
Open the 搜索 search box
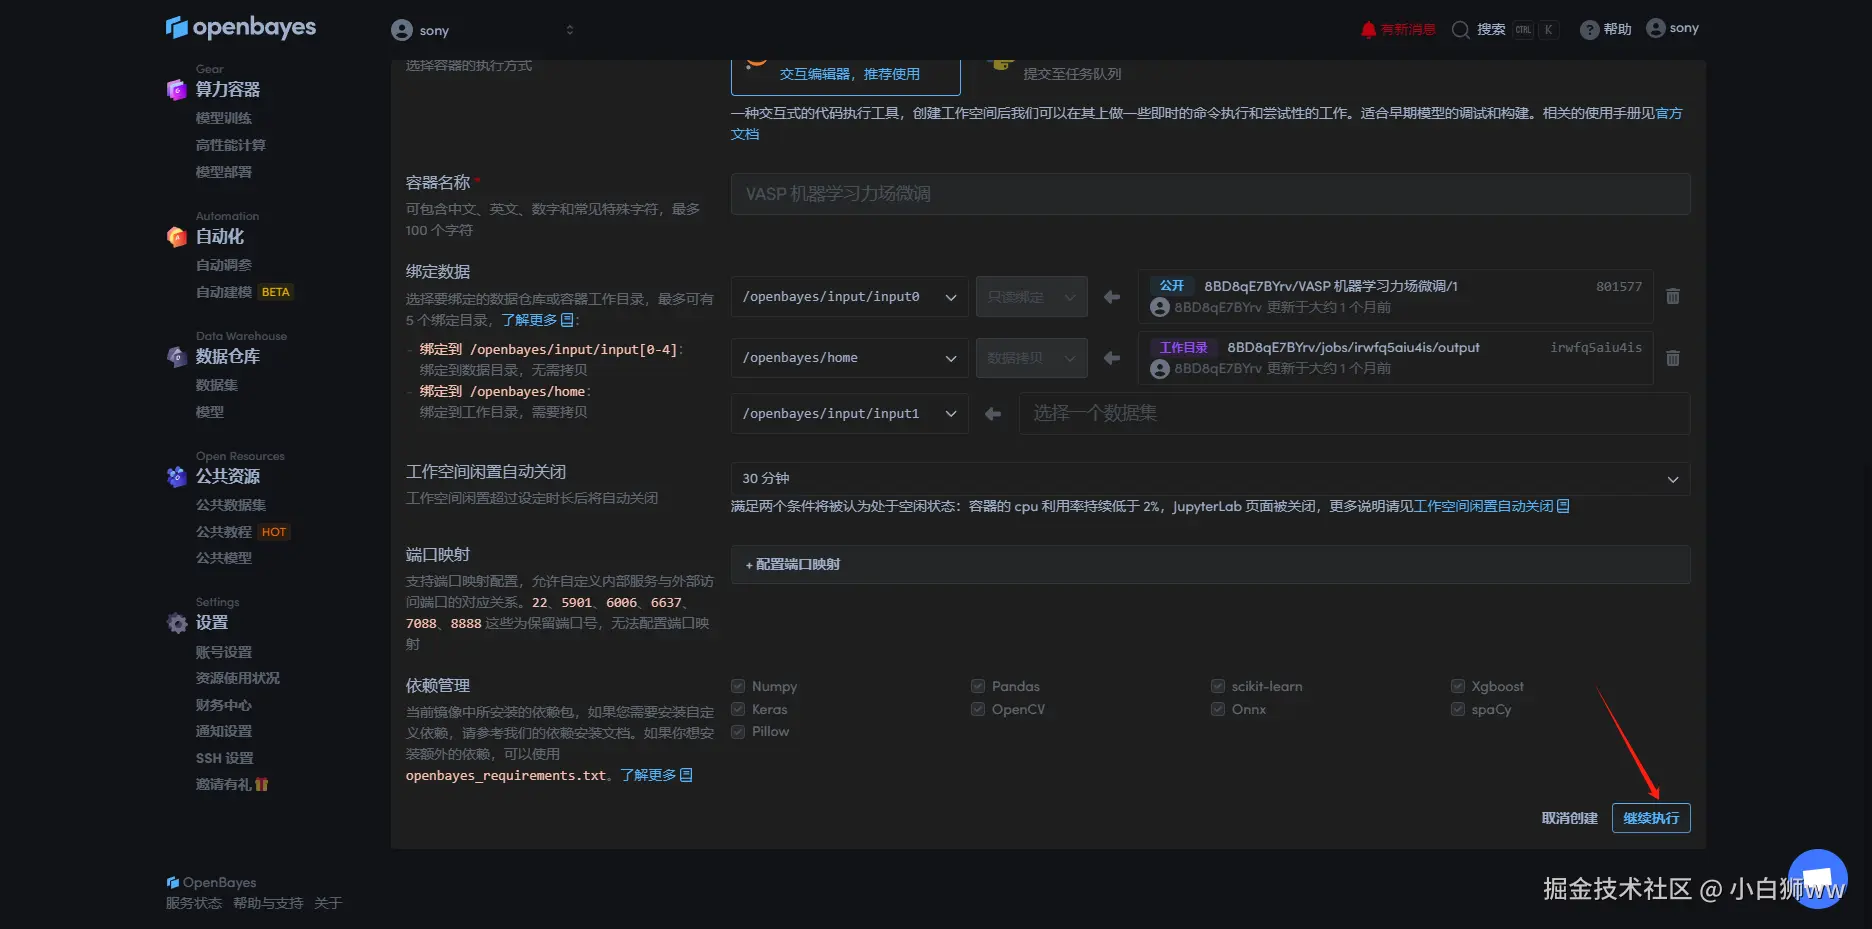click(1504, 29)
